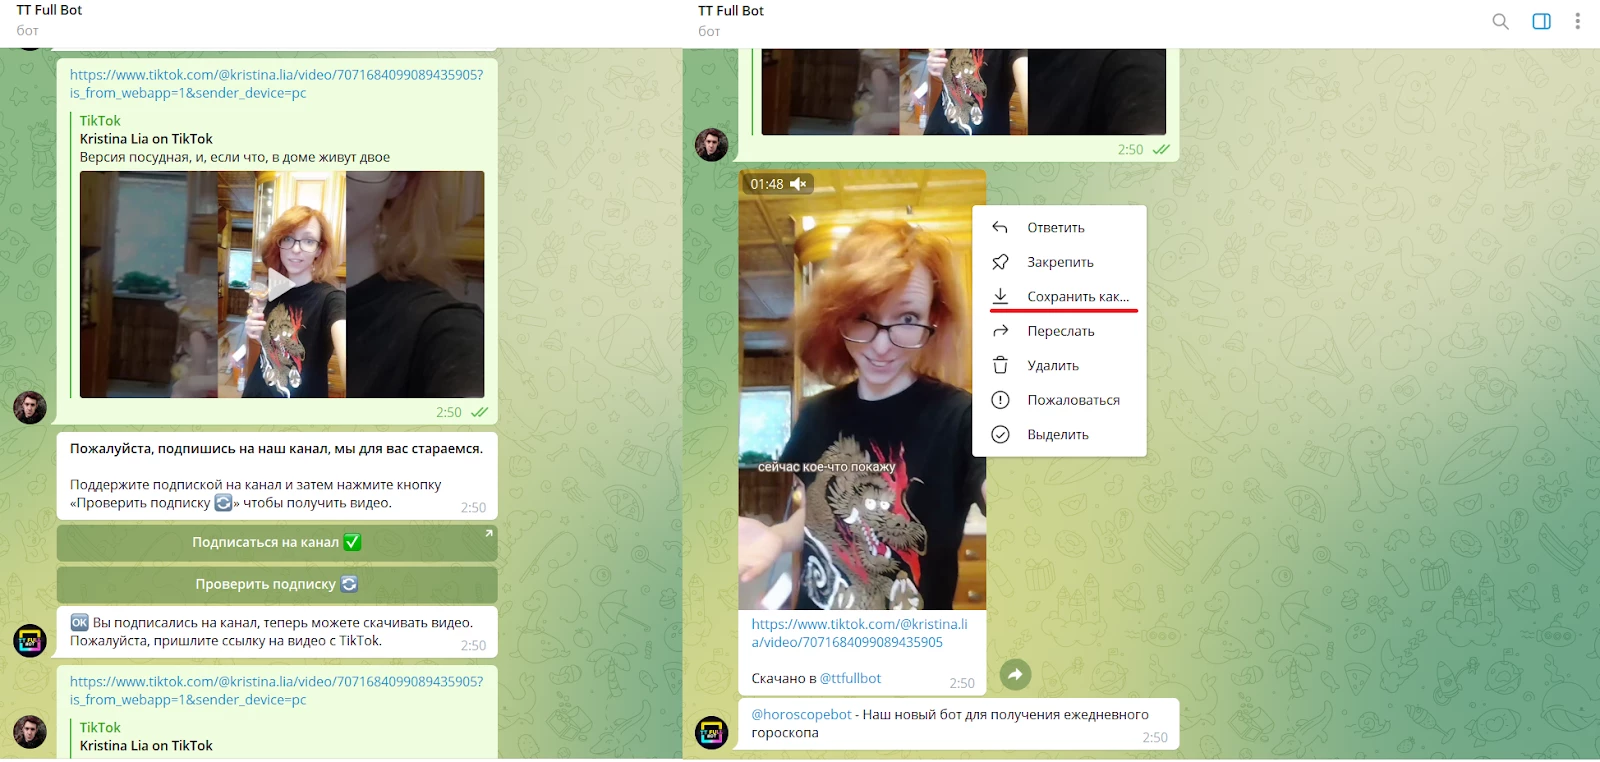
Task: Click round forward arrow beside video message
Action: coord(1015,675)
